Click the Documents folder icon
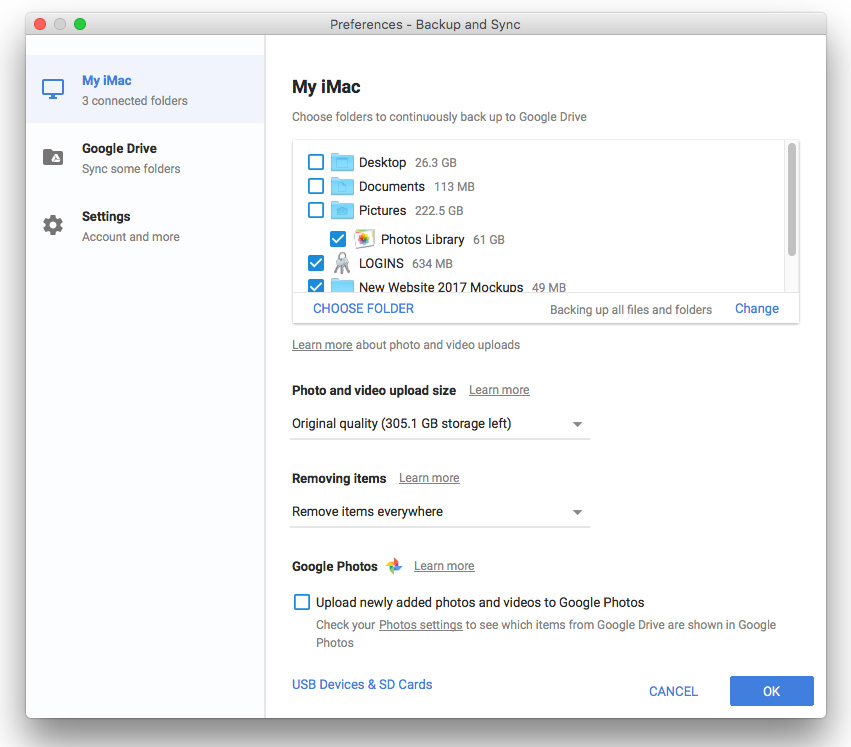Image resolution: width=851 pixels, height=747 pixels. pos(340,186)
